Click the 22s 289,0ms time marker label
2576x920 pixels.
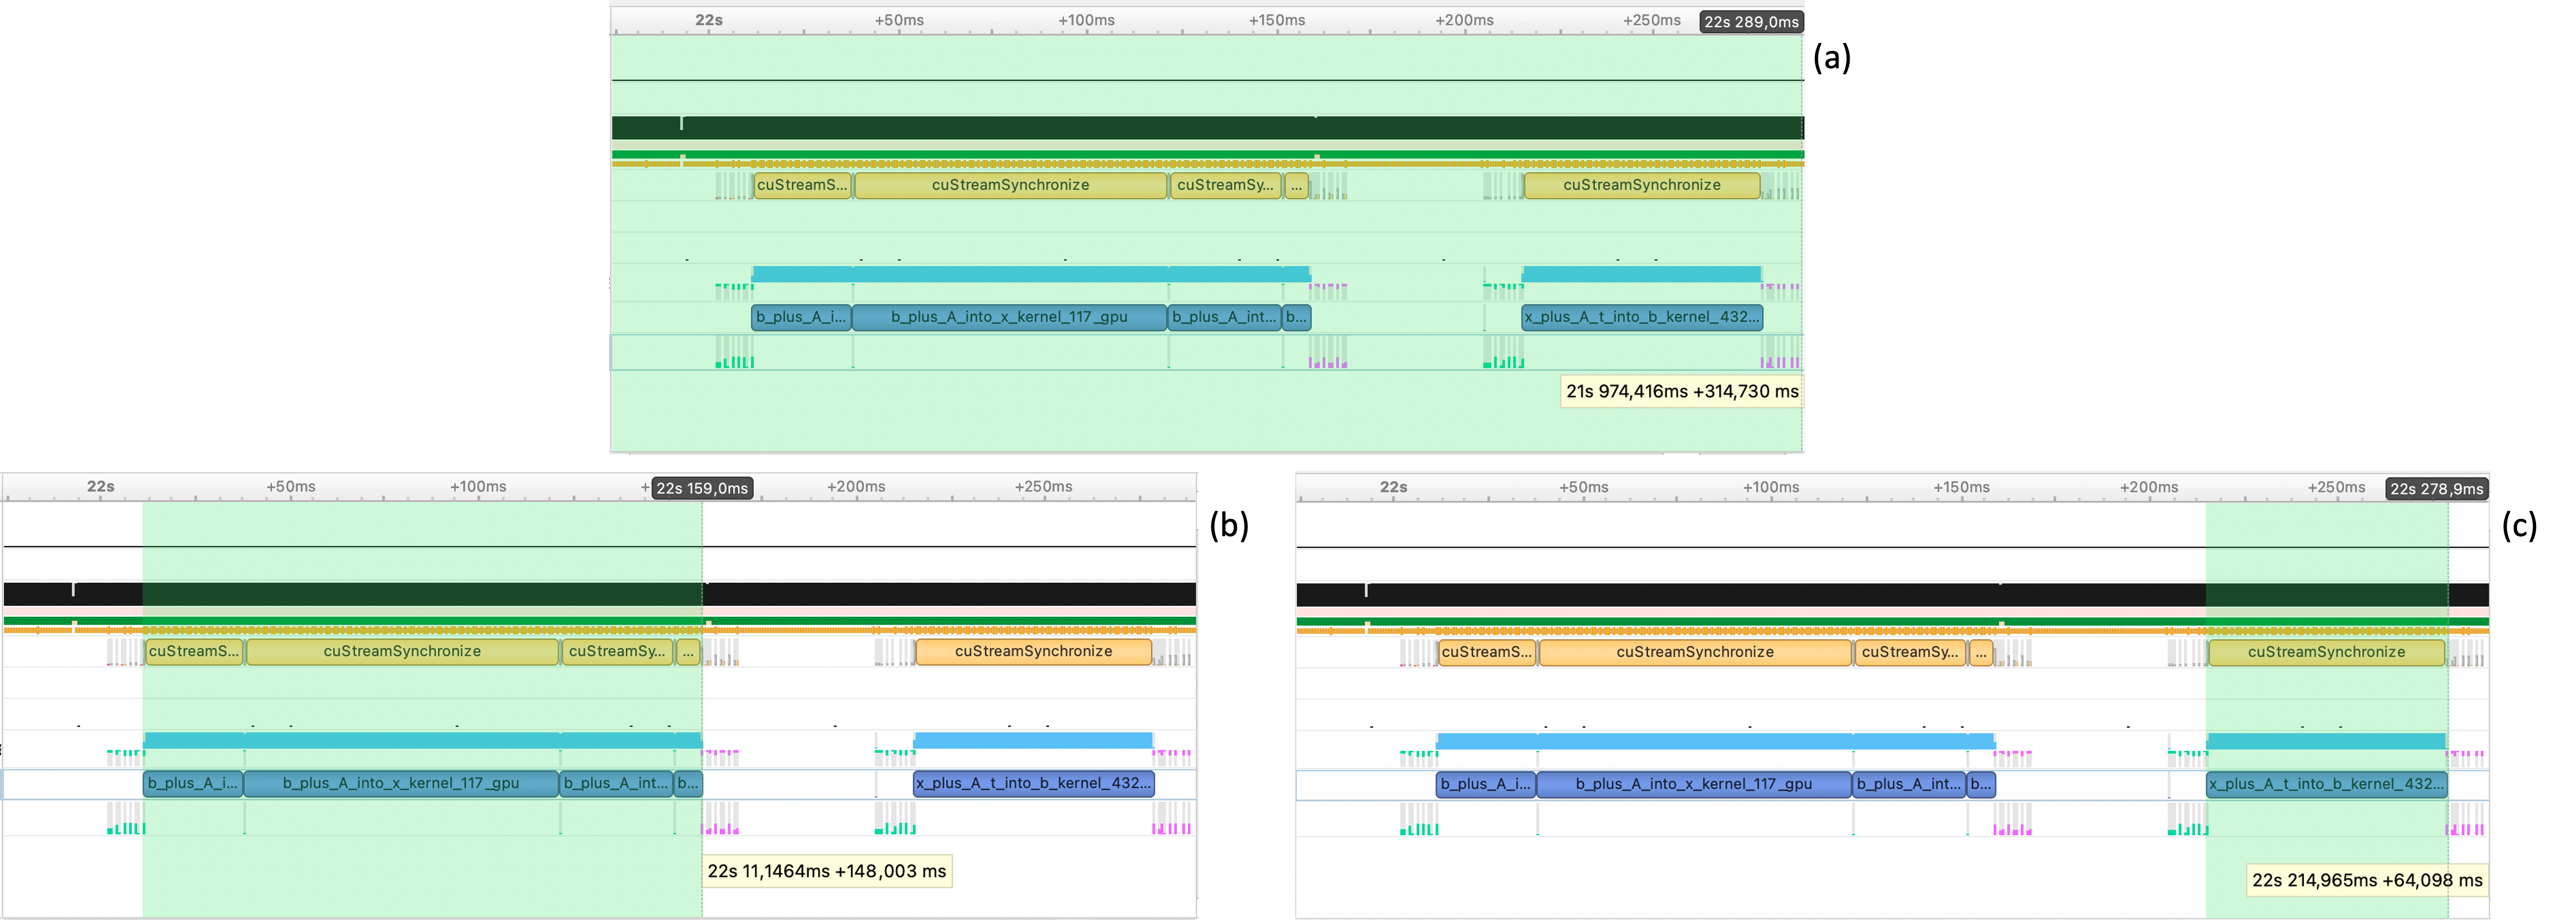coord(1751,22)
